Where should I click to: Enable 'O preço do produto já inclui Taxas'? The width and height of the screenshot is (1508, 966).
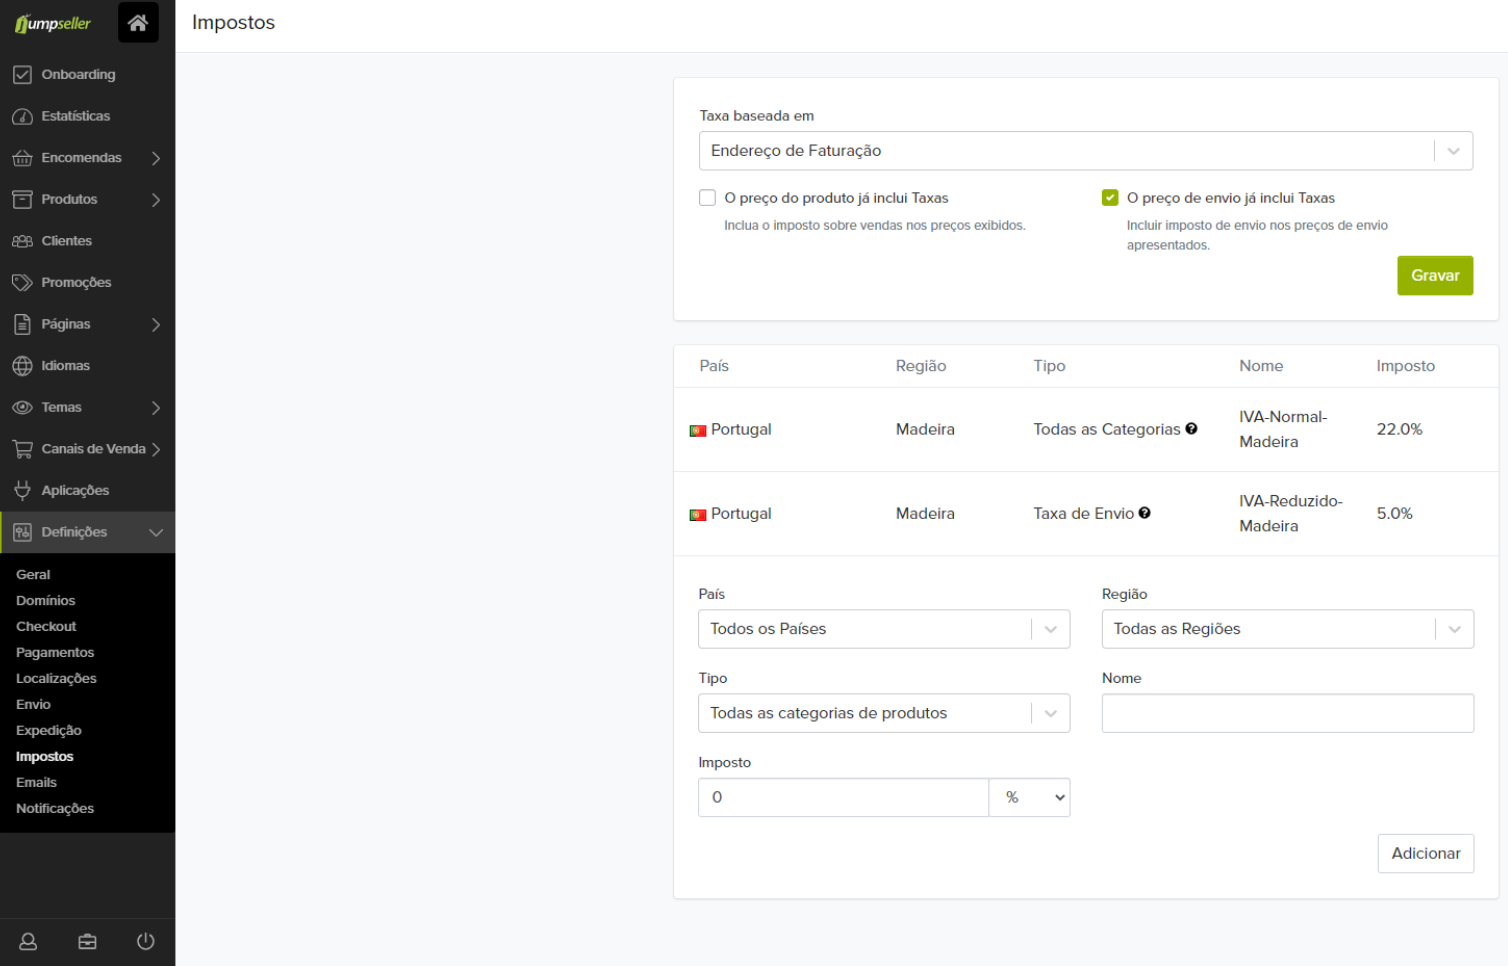tap(708, 198)
